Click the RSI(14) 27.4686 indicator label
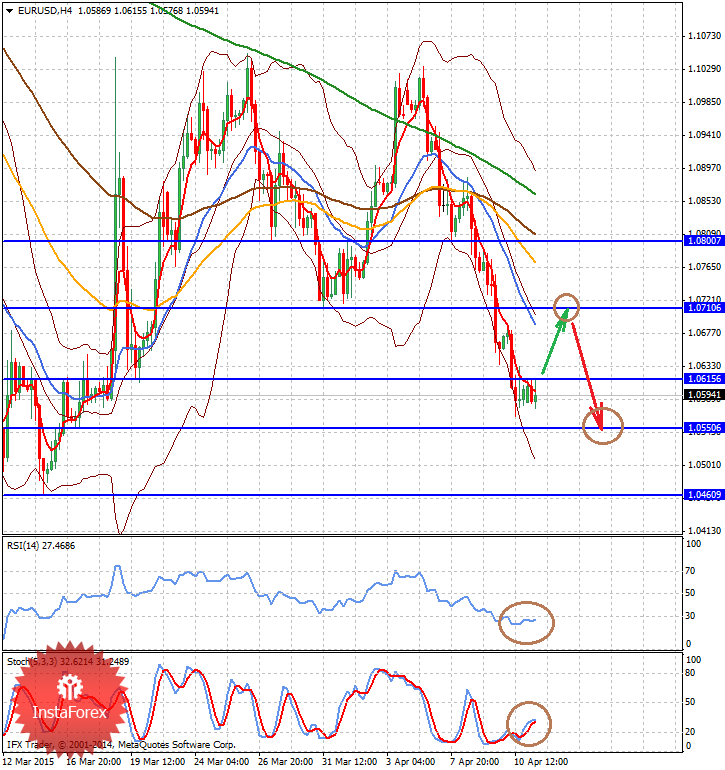 41,546
